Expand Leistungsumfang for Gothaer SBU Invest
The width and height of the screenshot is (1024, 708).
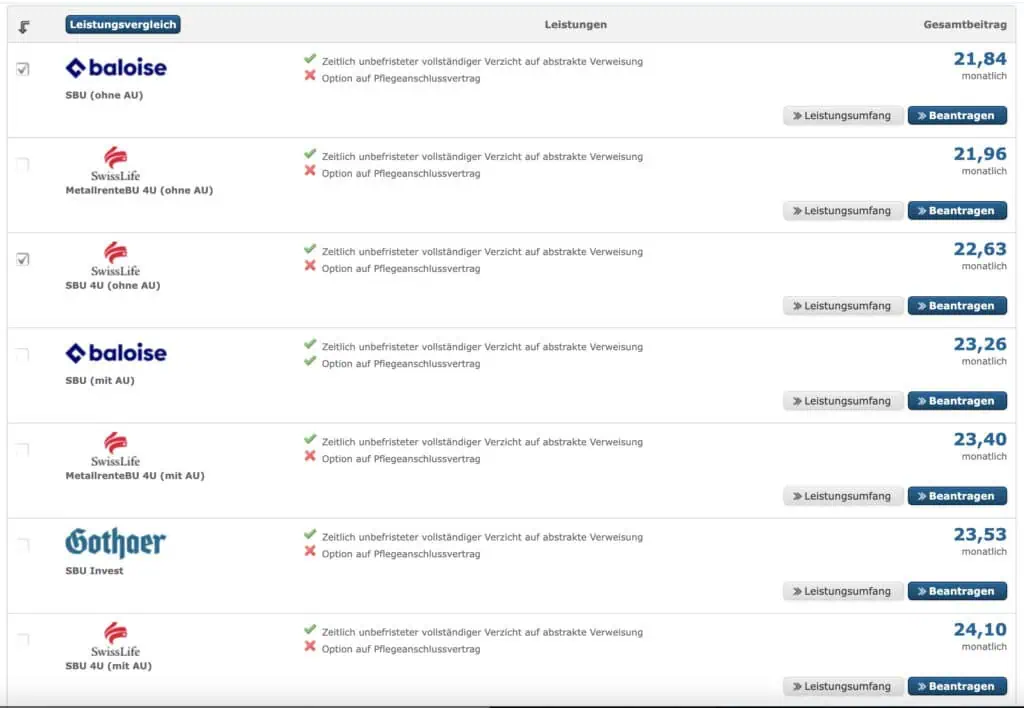tap(842, 591)
